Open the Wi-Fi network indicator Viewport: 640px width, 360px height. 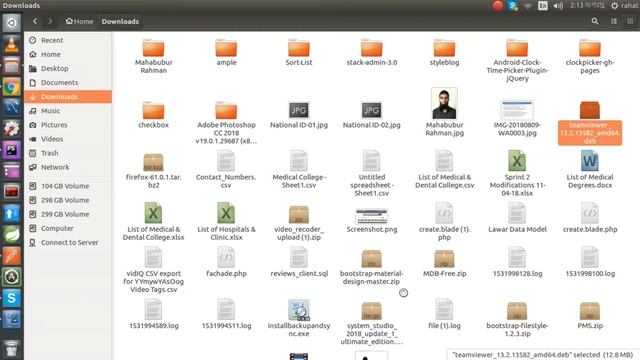coord(528,6)
